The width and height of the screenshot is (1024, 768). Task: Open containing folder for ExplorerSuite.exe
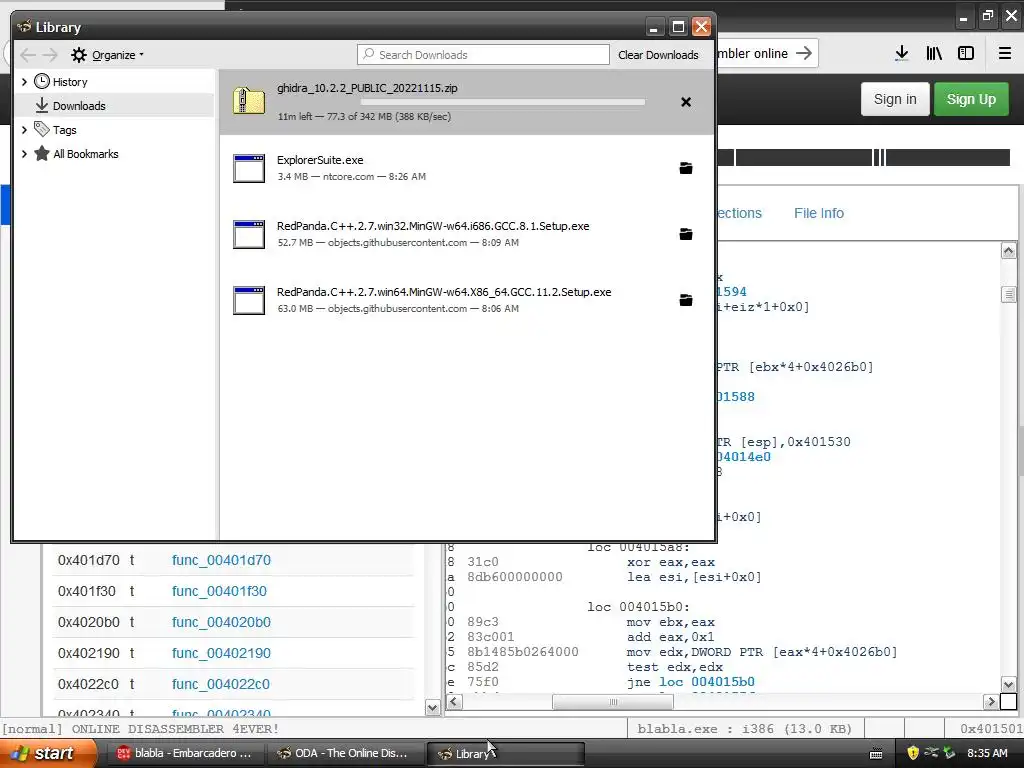(686, 168)
